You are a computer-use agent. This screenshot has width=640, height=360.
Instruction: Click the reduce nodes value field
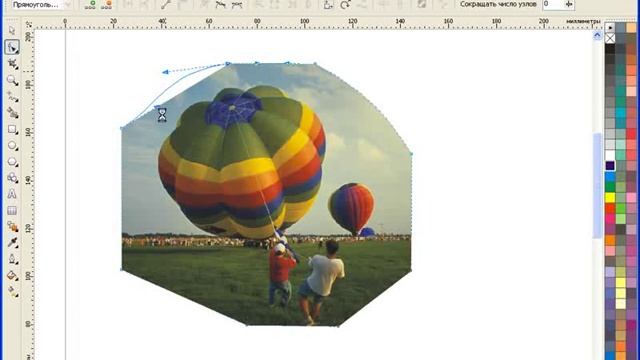(x=552, y=4)
